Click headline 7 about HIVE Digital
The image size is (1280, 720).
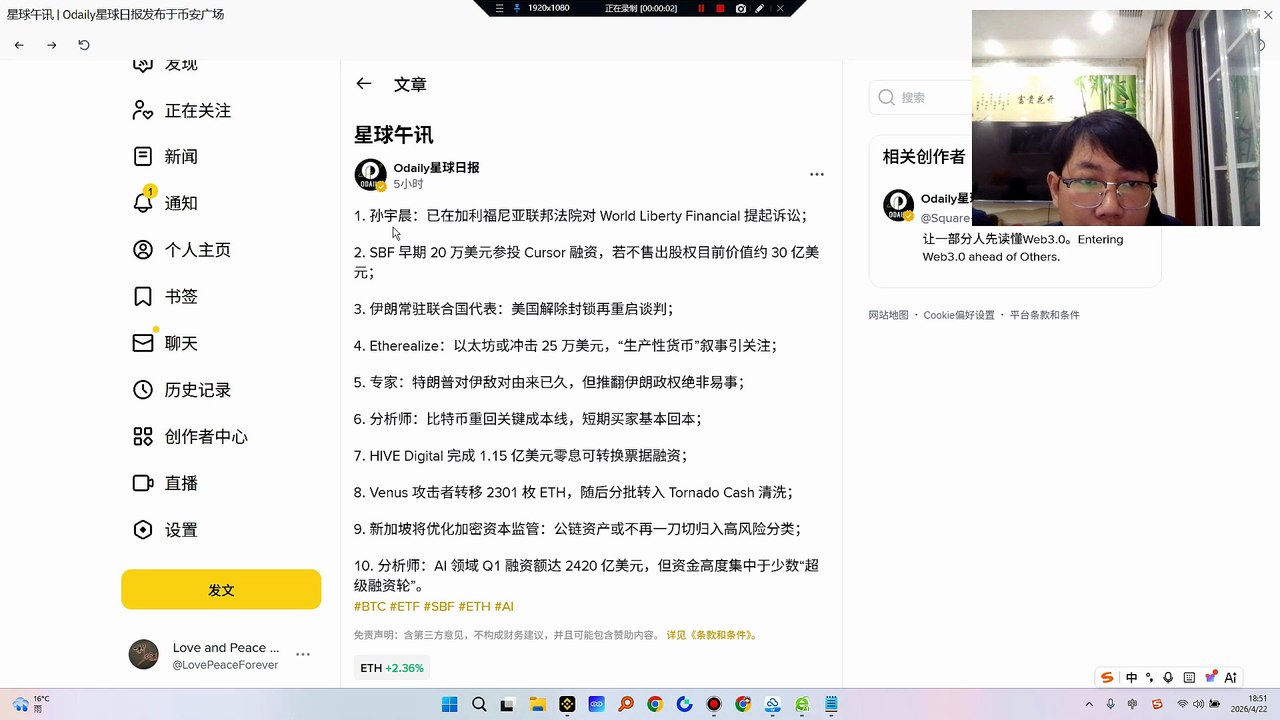pos(520,456)
